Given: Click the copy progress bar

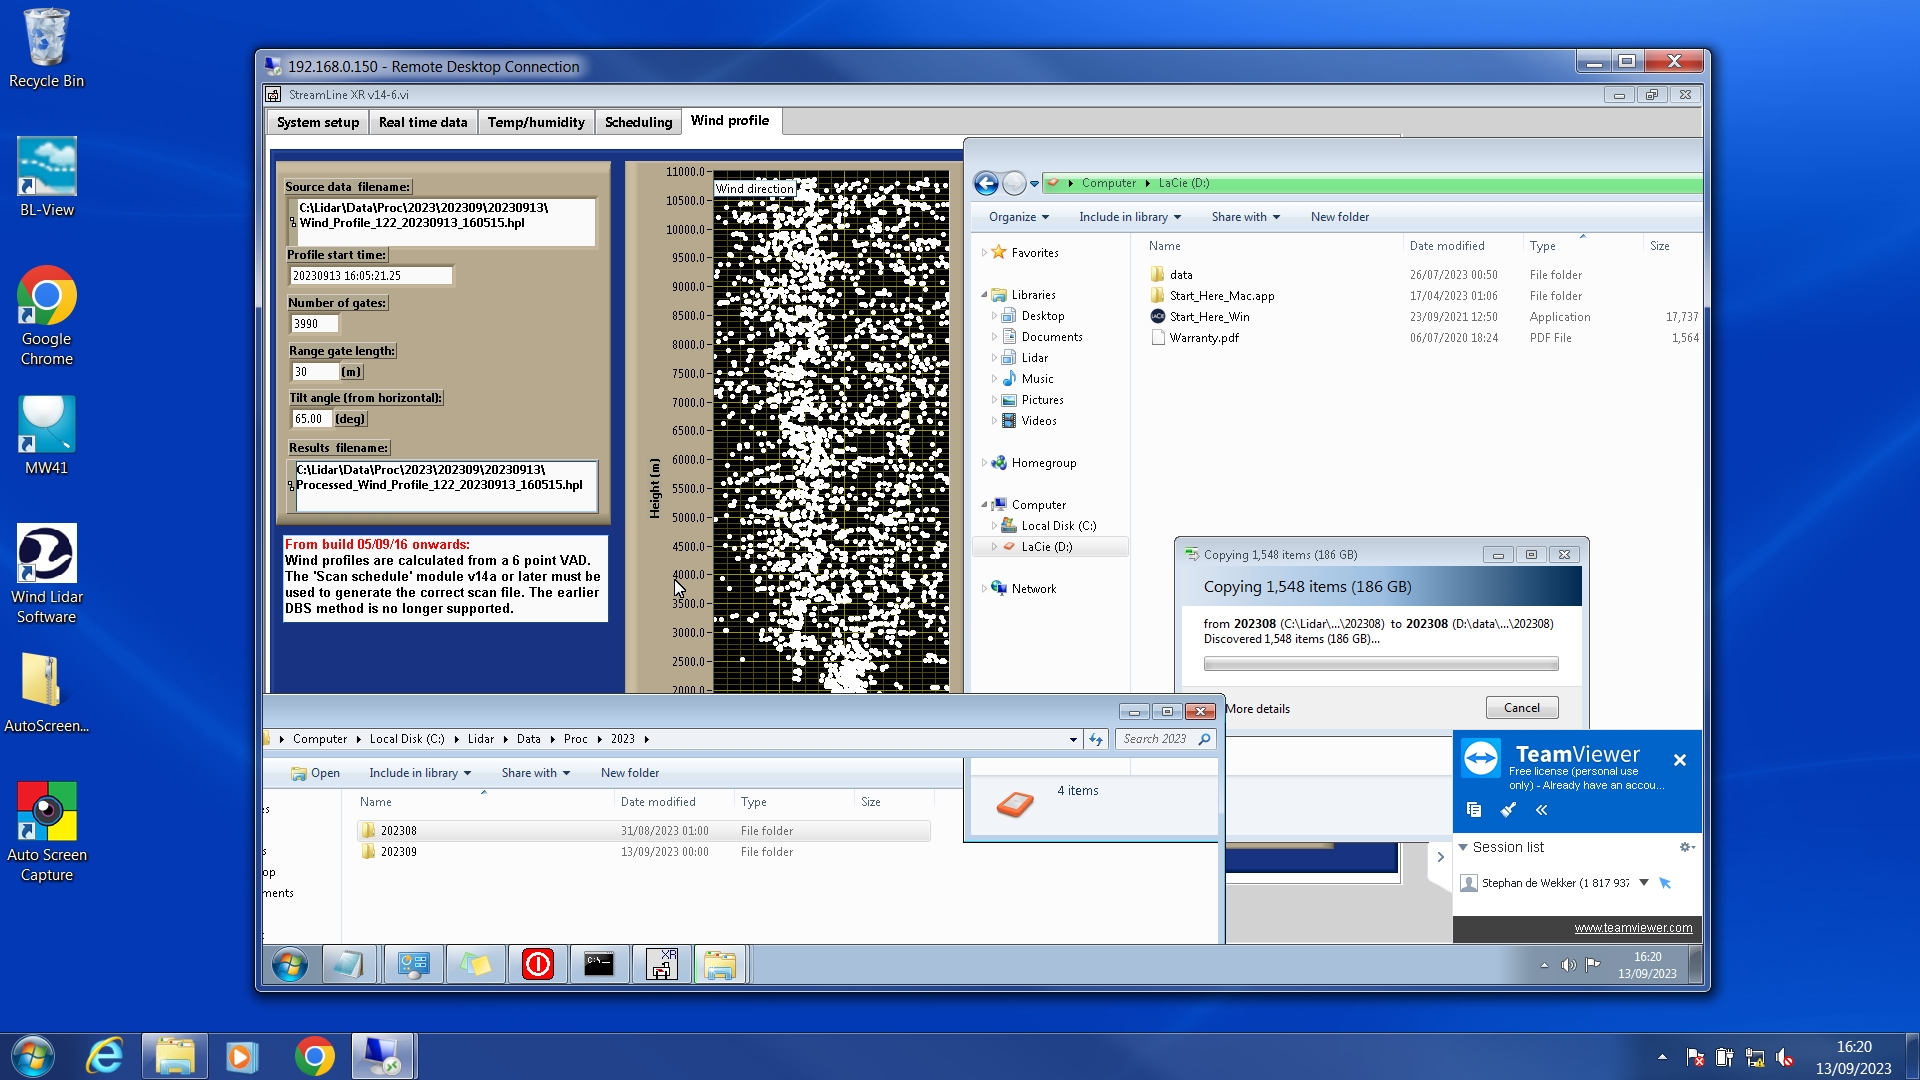Looking at the screenshot, I should point(1380,664).
